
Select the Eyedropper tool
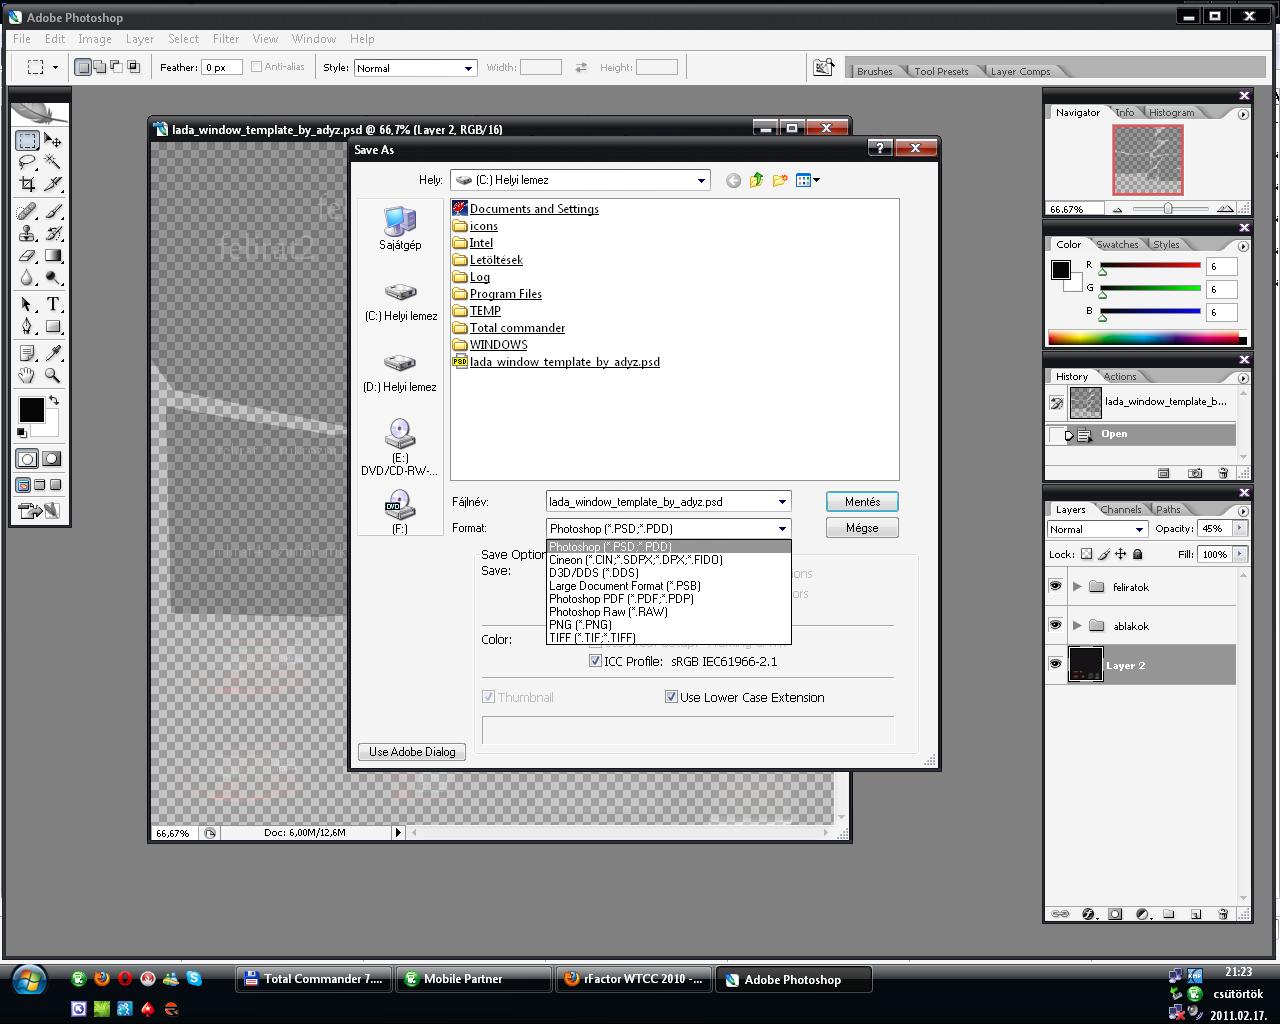click(x=53, y=353)
